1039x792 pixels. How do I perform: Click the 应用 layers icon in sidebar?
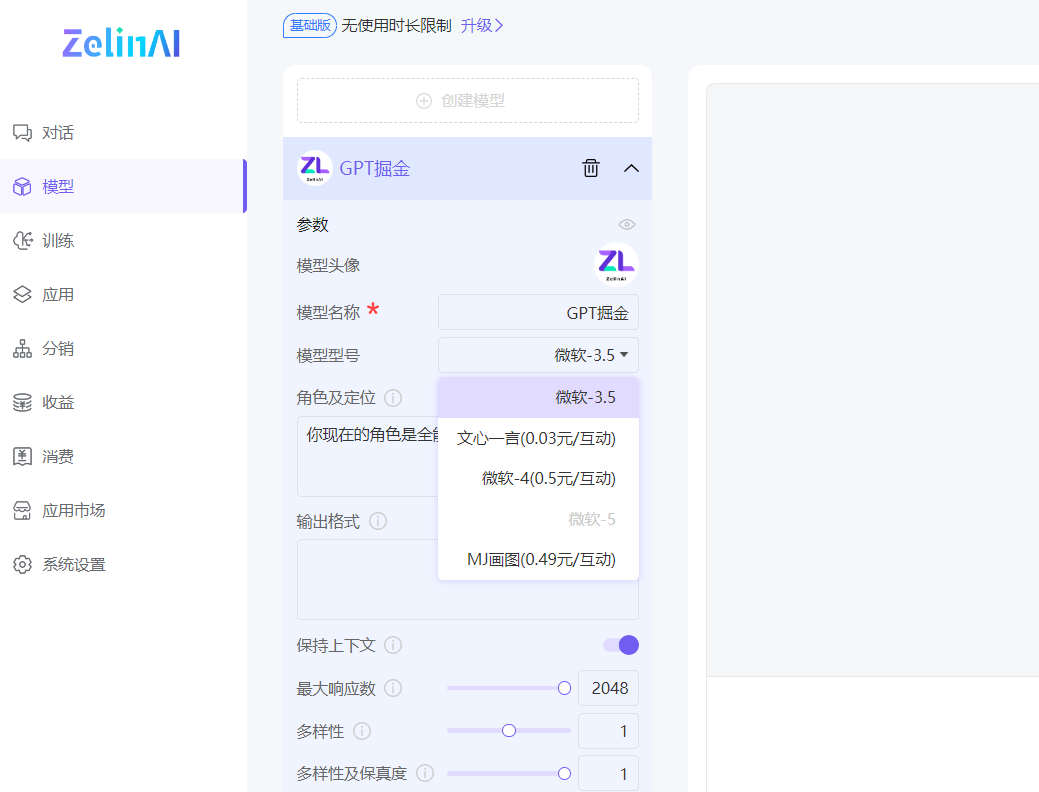click(x=23, y=294)
